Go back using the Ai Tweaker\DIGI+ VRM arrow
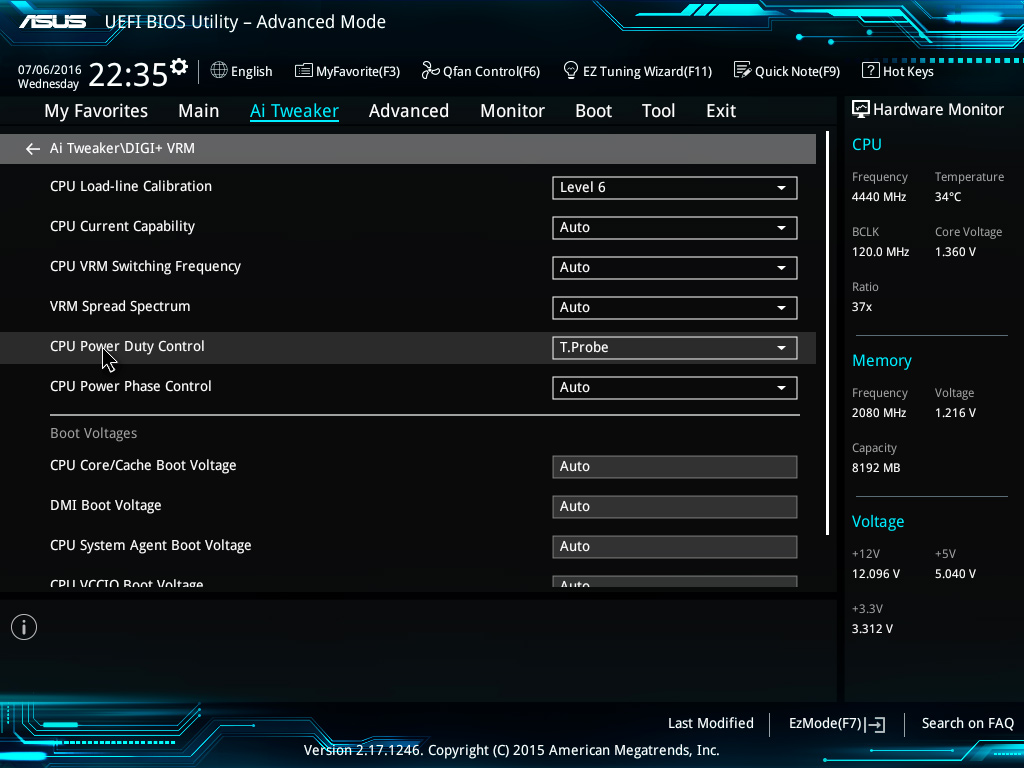The height and width of the screenshot is (768, 1024). tap(33, 149)
